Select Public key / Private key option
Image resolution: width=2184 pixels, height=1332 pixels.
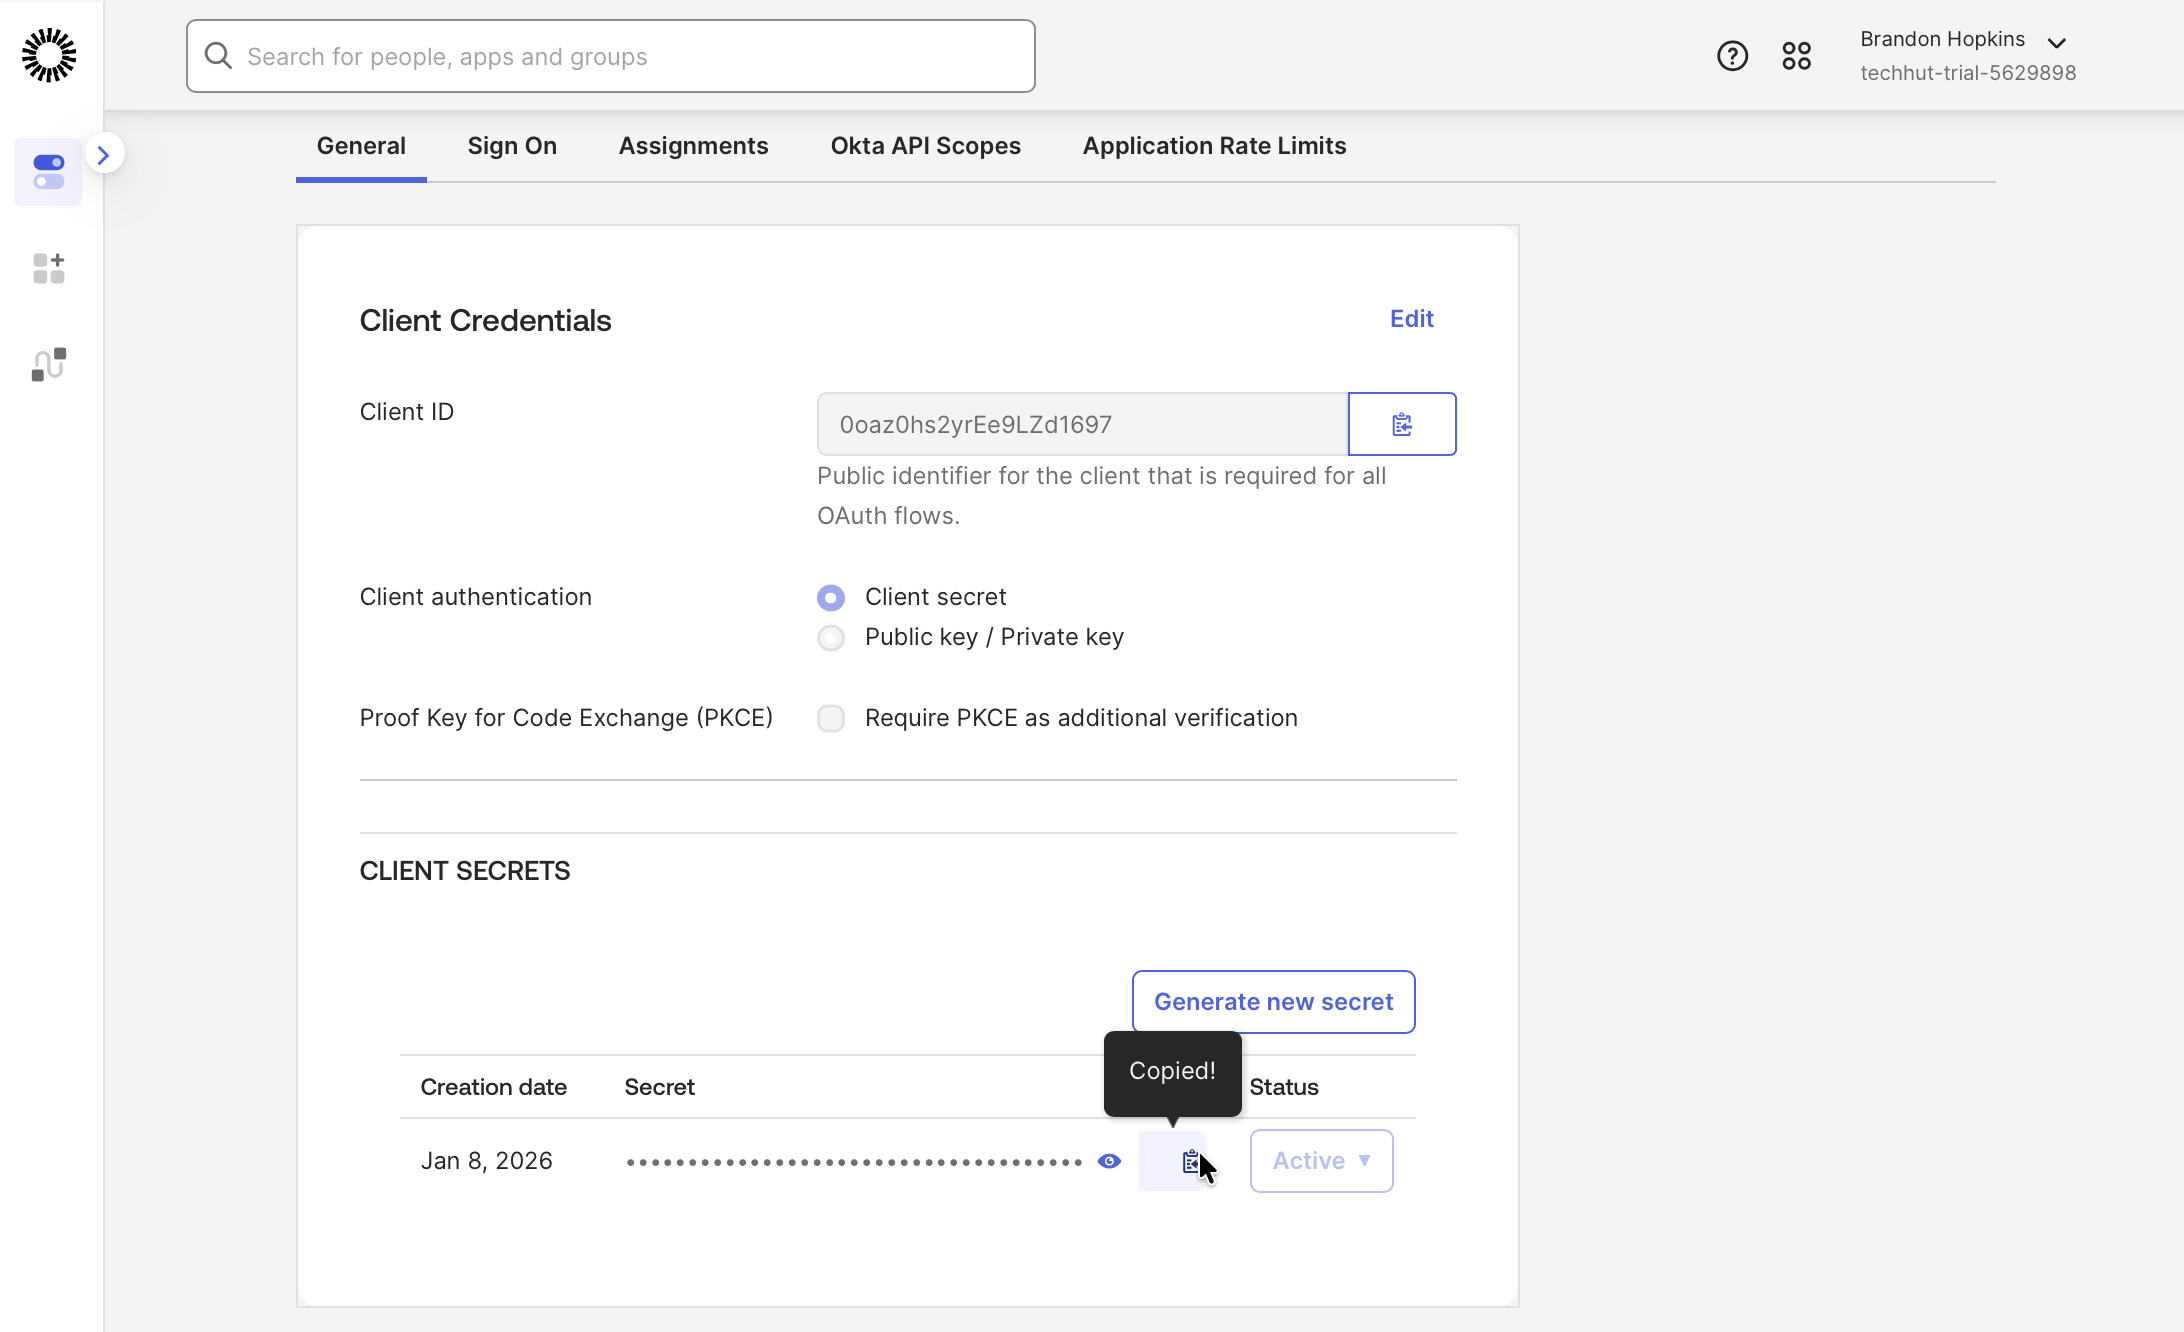click(831, 638)
